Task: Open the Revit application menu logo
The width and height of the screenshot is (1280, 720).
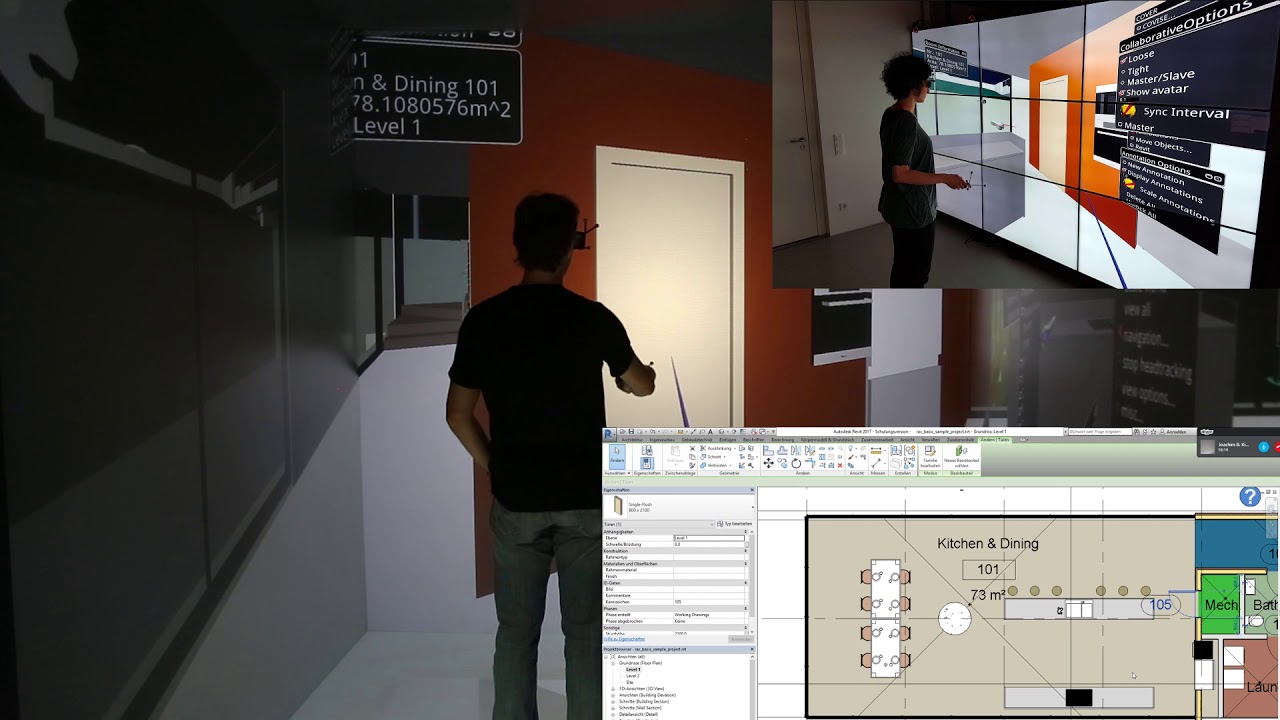Action: click(609, 433)
